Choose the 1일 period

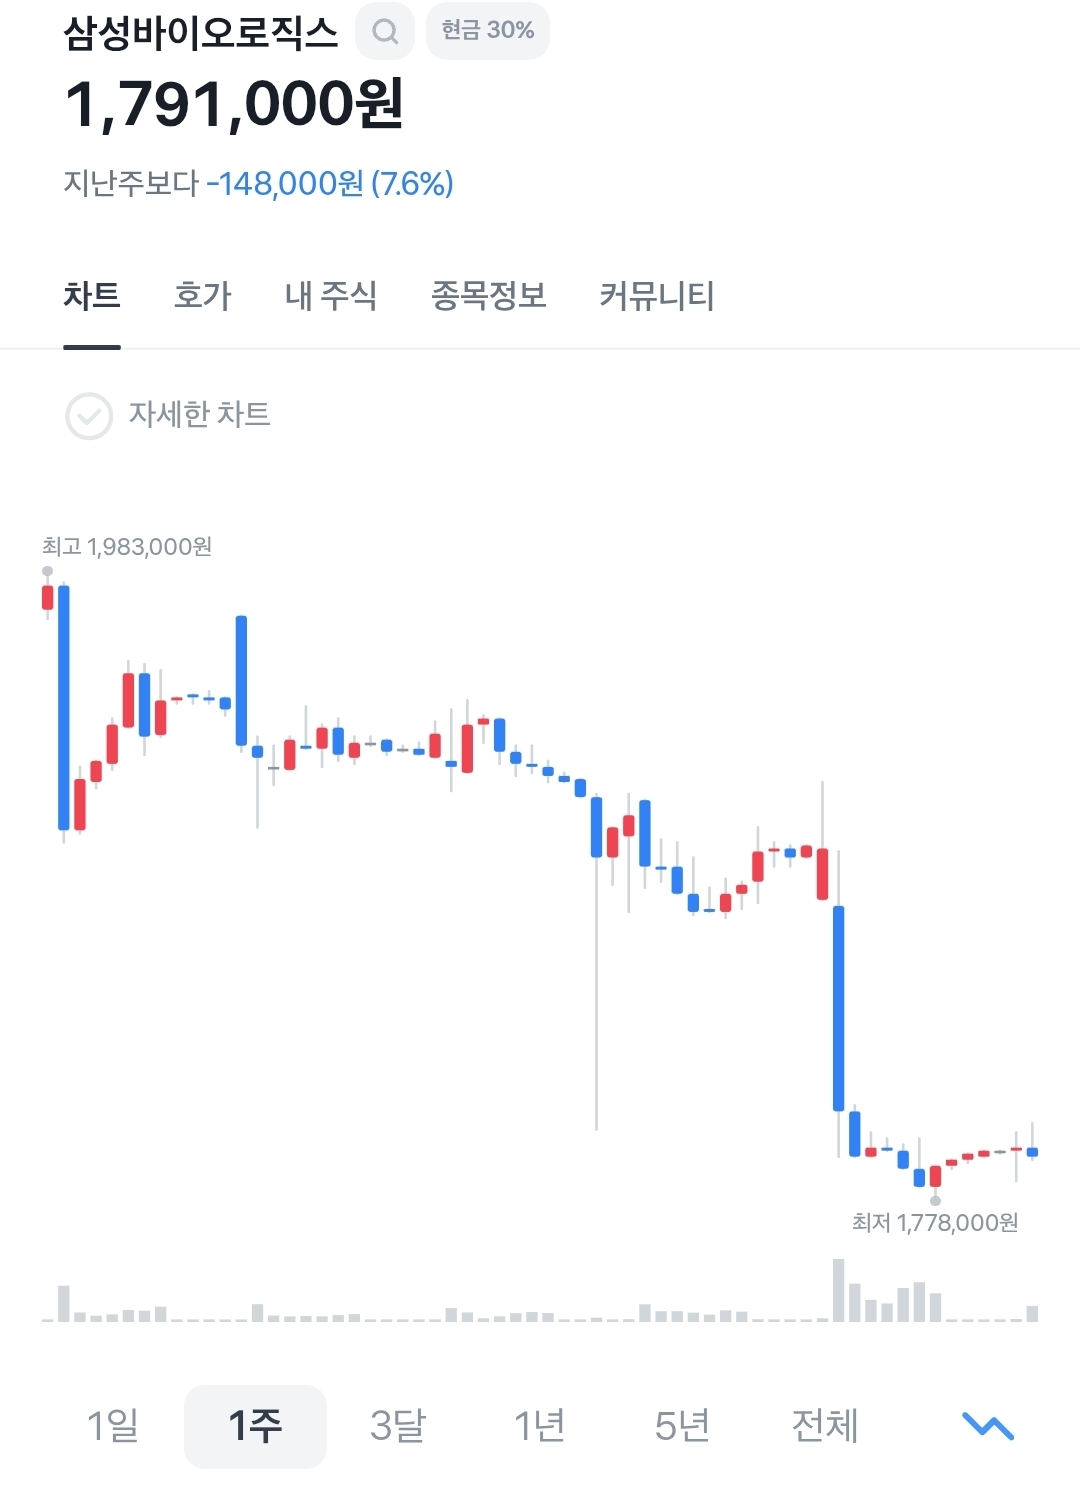(x=113, y=1426)
